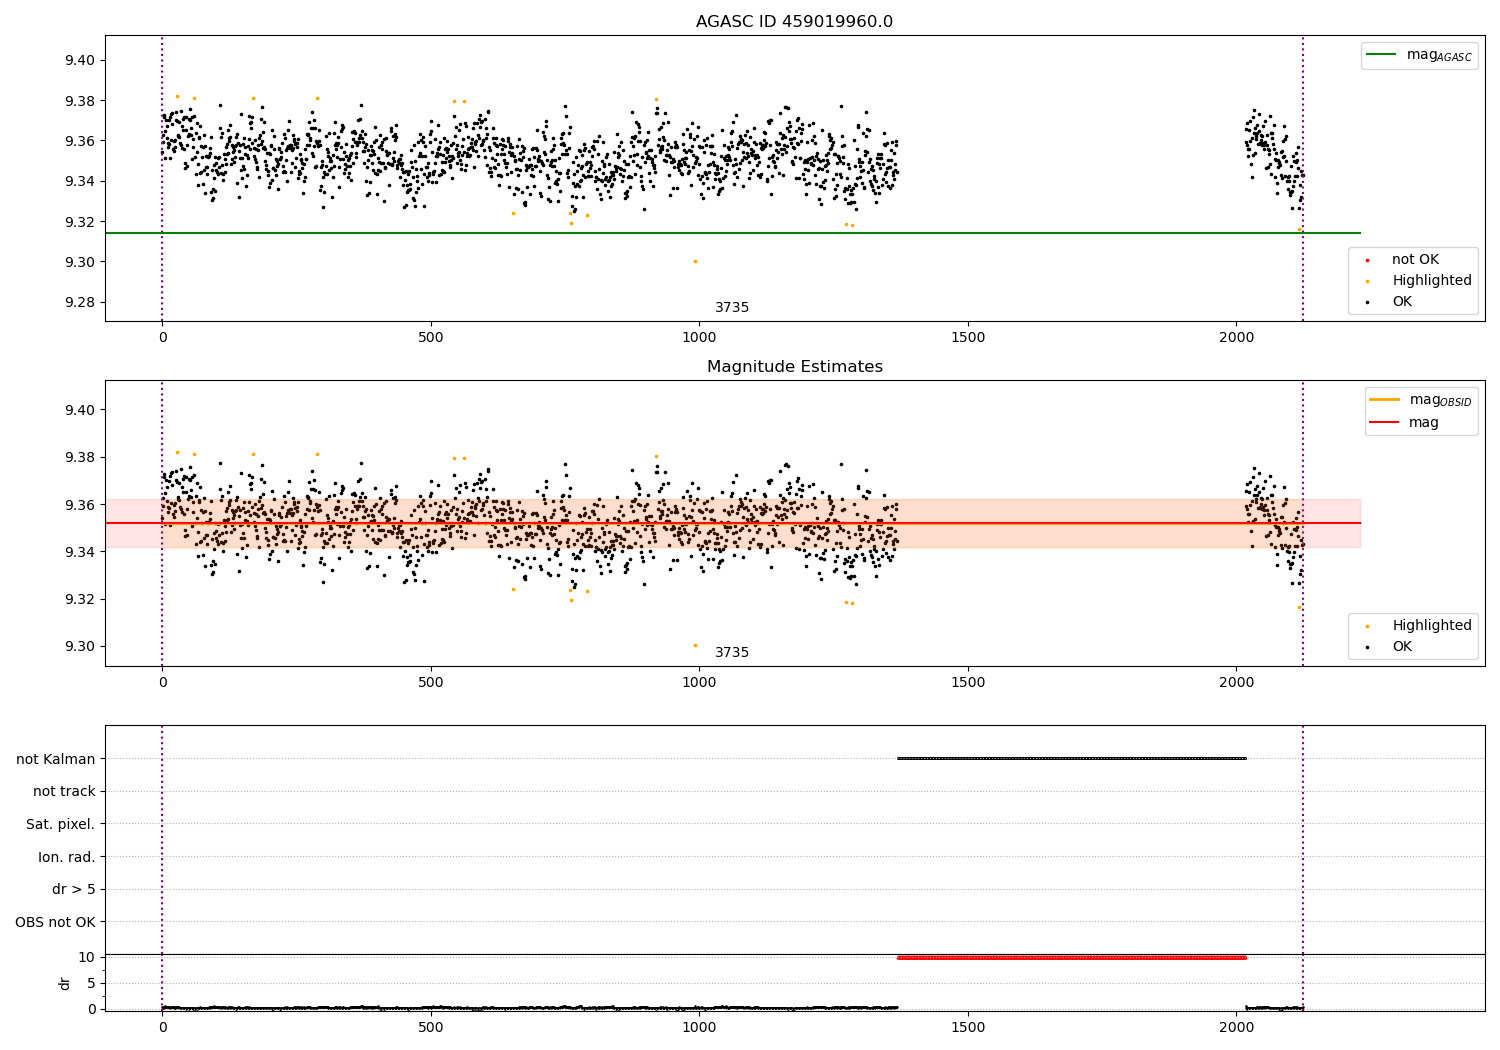Click the Magnitude Estimates subplot title
Viewport: 1500px width, 1050px height.
tap(794, 367)
